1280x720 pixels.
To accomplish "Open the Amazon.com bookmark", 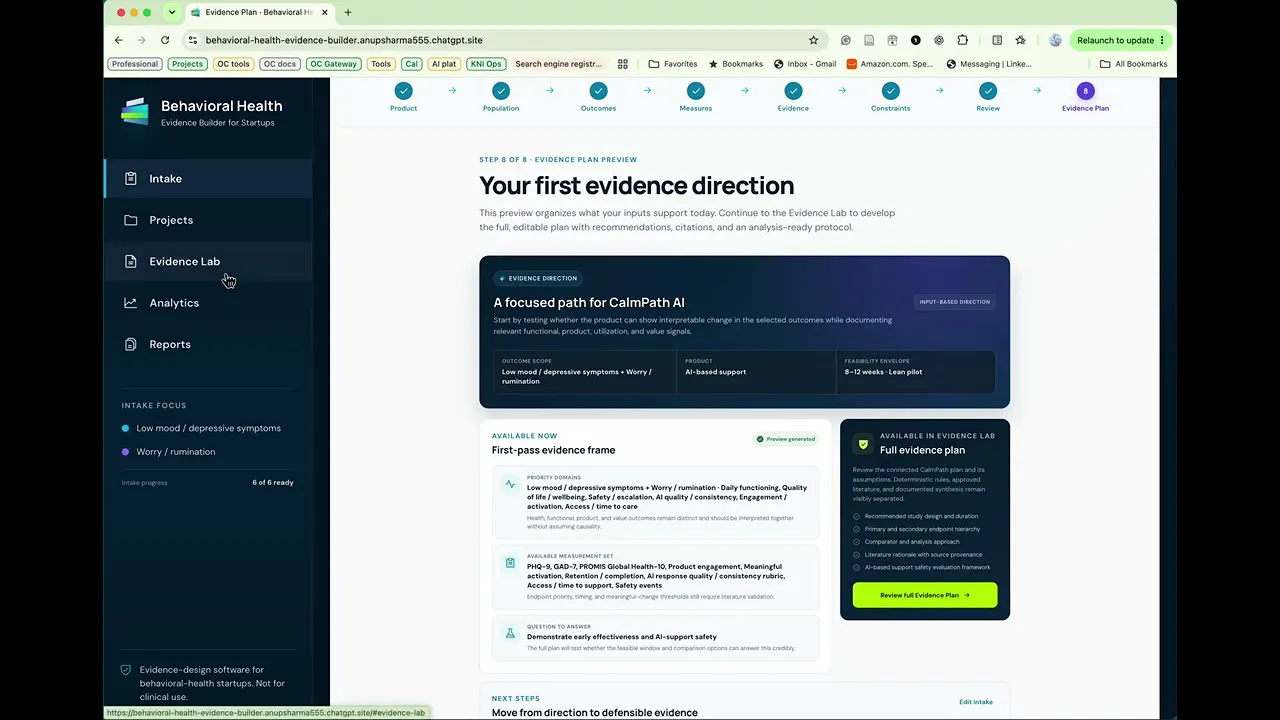I will pyautogui.click(x=889, y=64).
